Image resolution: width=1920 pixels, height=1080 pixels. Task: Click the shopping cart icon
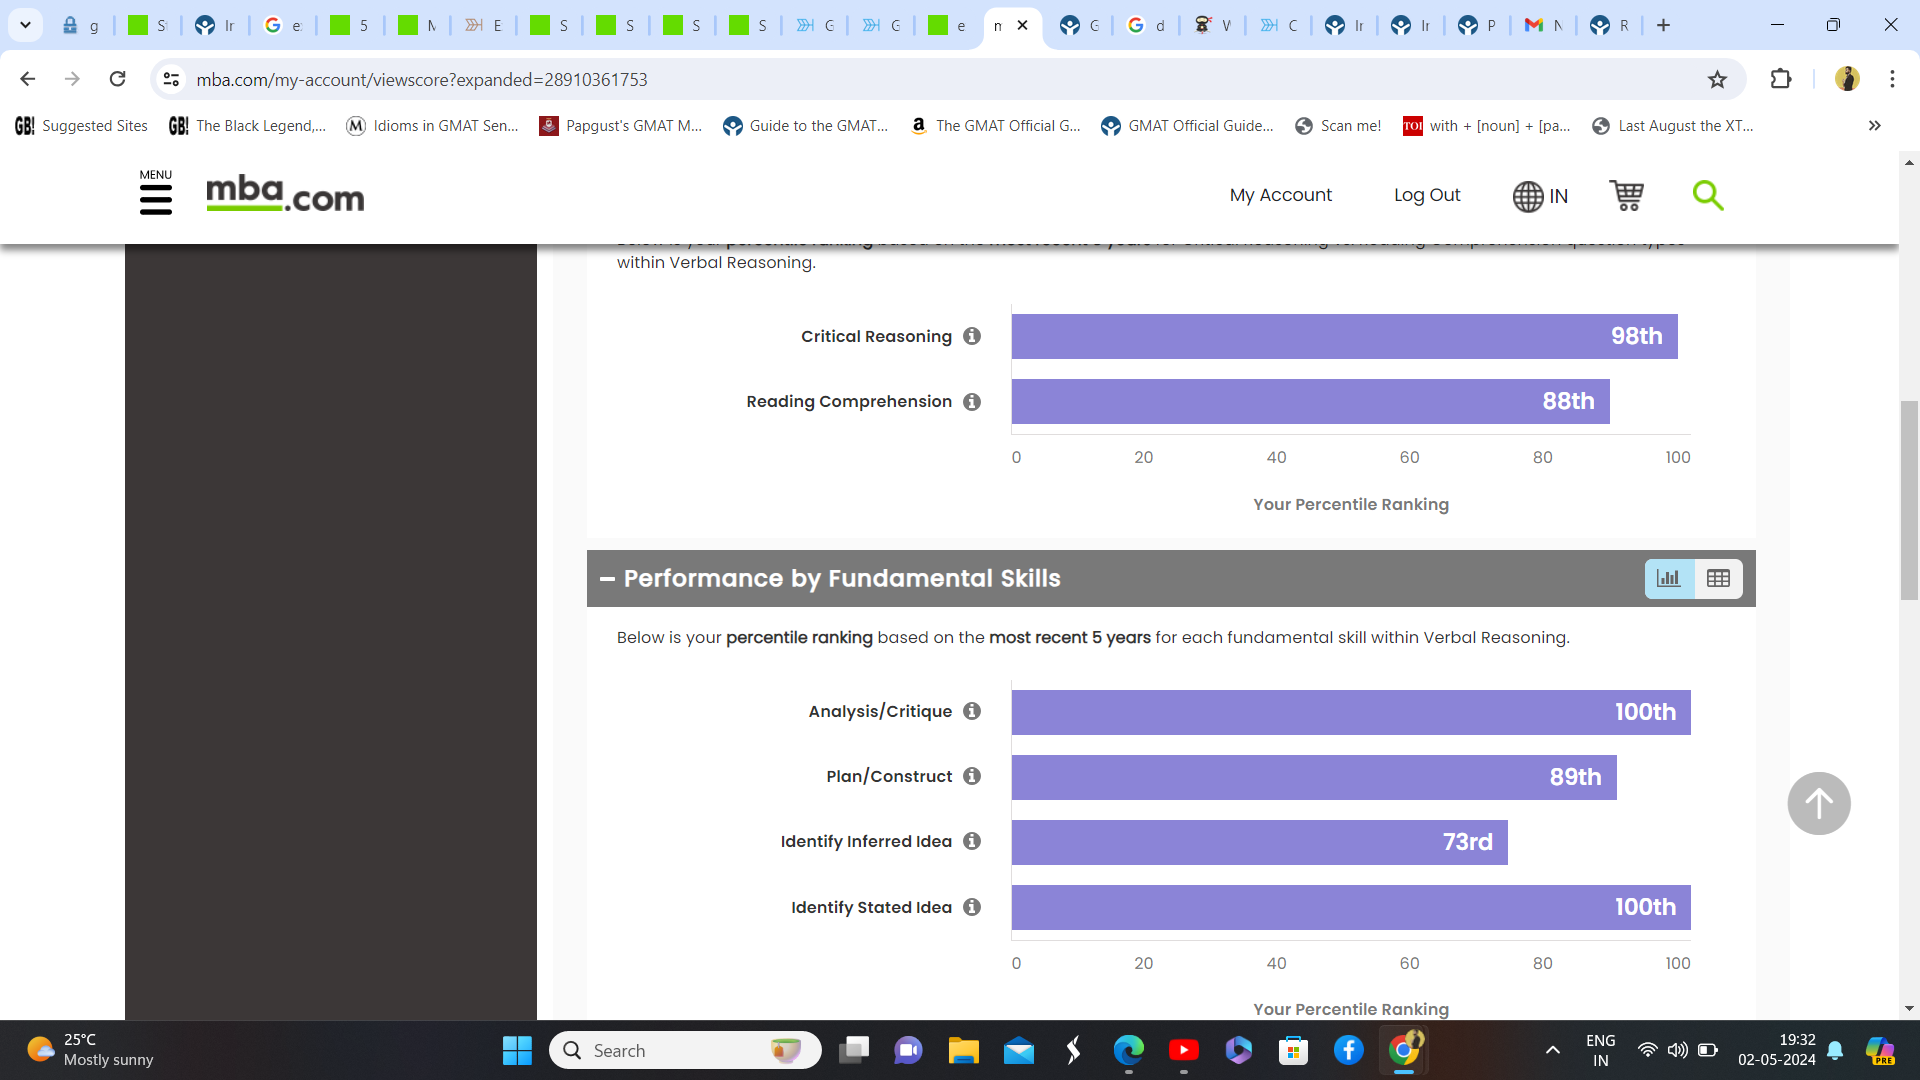1626,195
